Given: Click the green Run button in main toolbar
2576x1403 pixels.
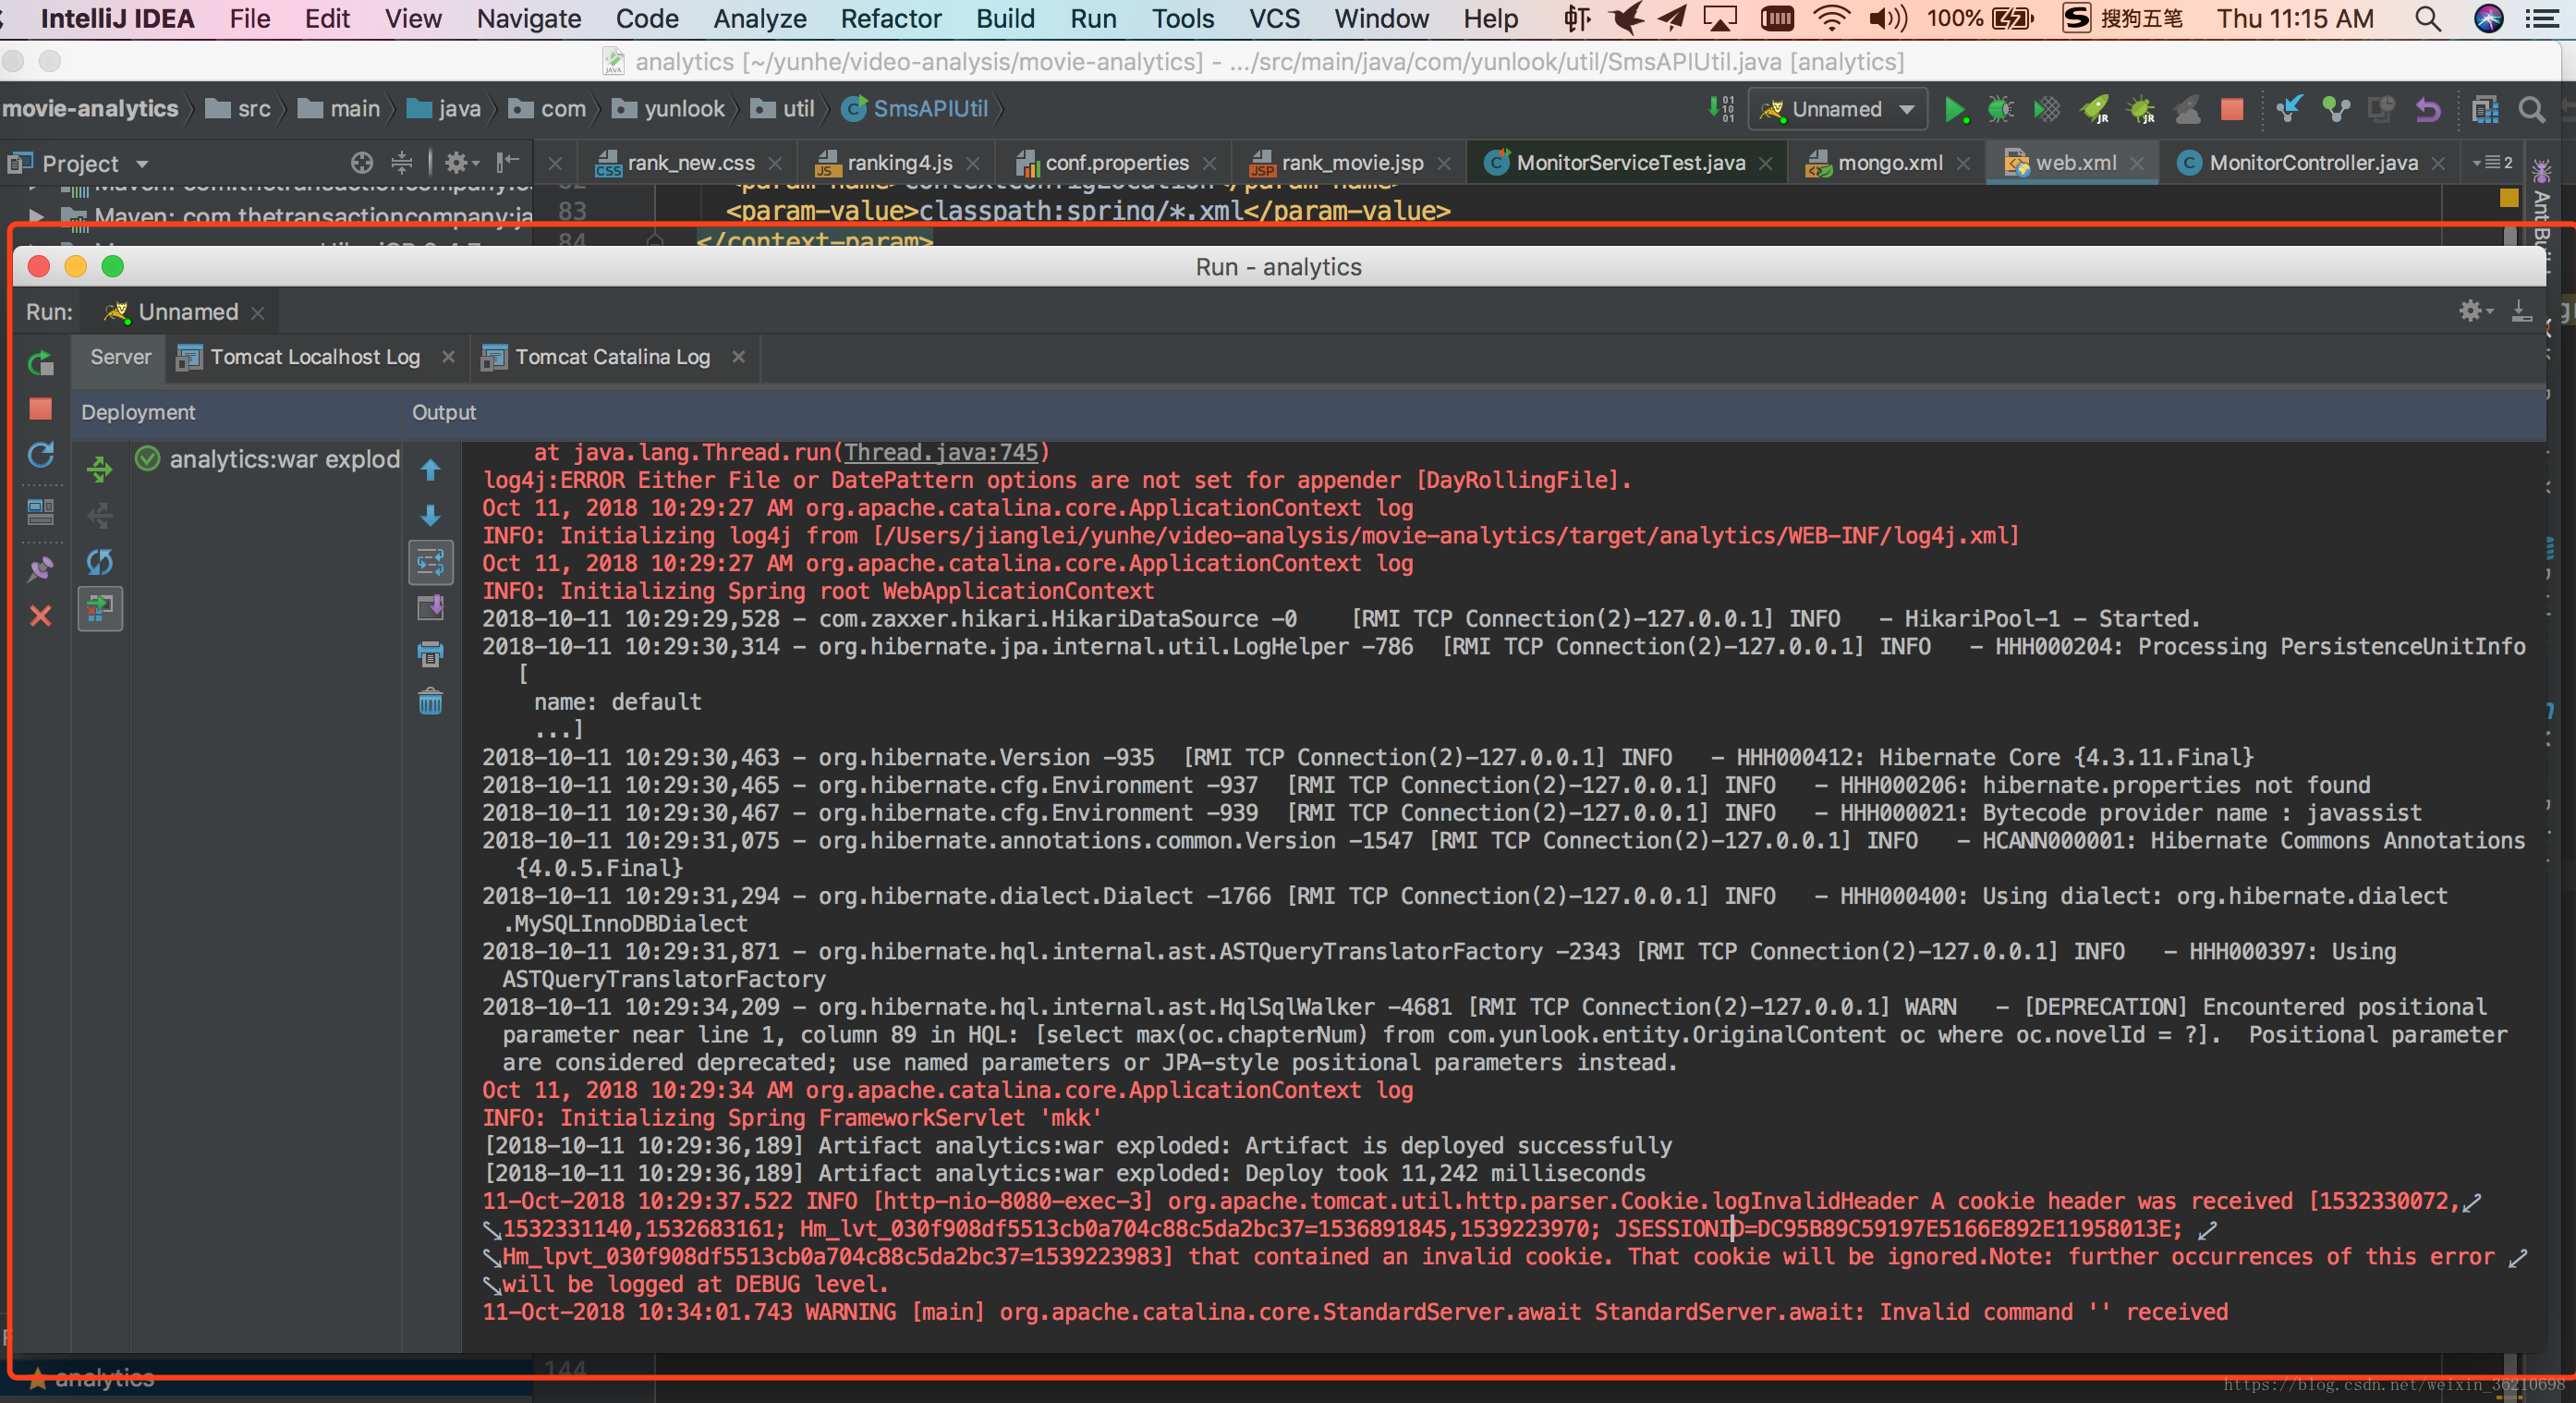Looking at the screenshot, I should point(1955,109).
